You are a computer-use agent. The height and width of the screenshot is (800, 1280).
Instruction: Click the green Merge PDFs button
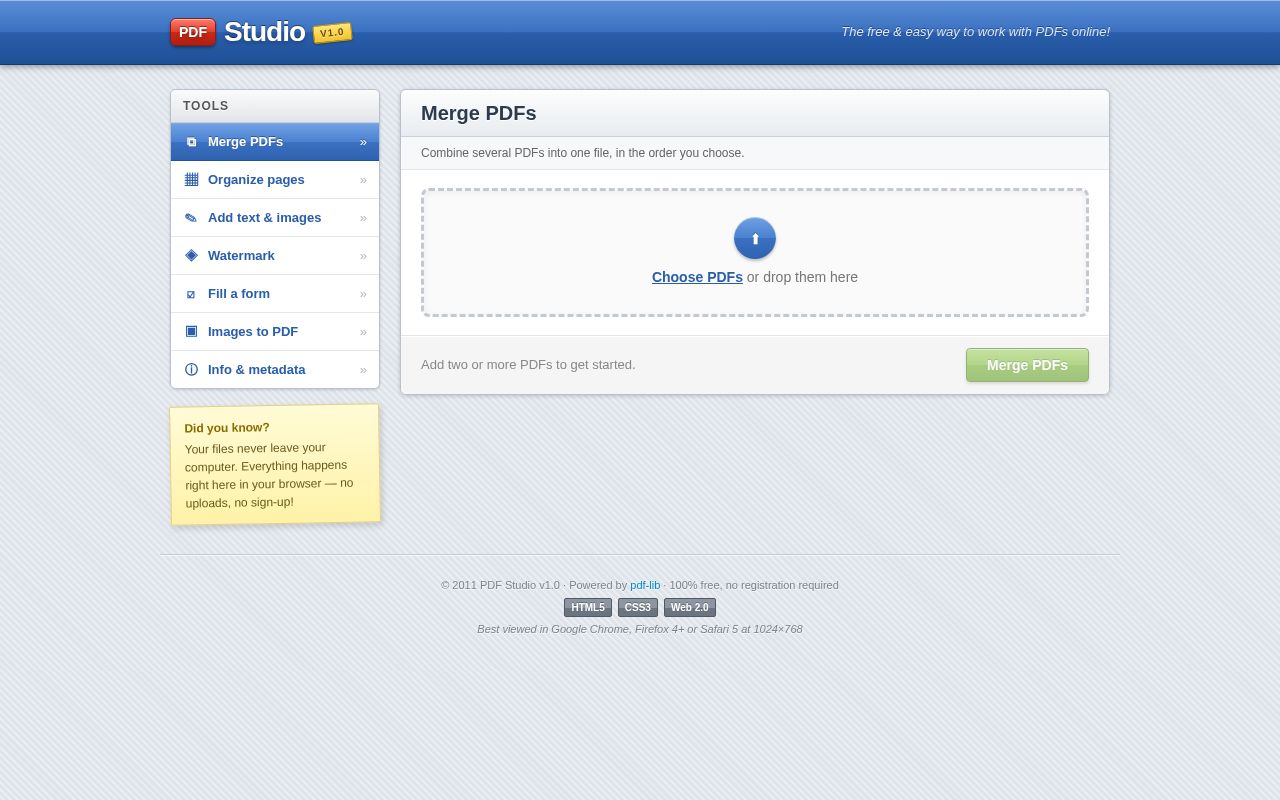[1027, 365]
